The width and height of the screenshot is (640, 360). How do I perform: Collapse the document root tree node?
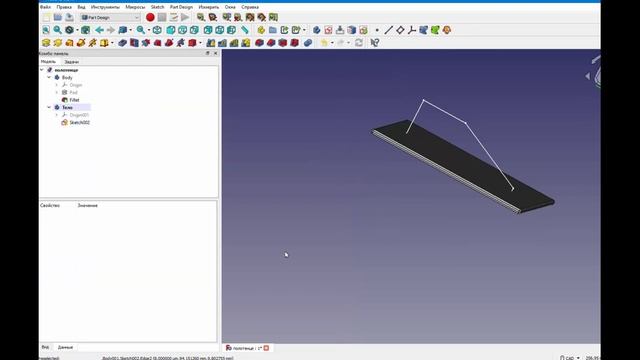(42, 70)
